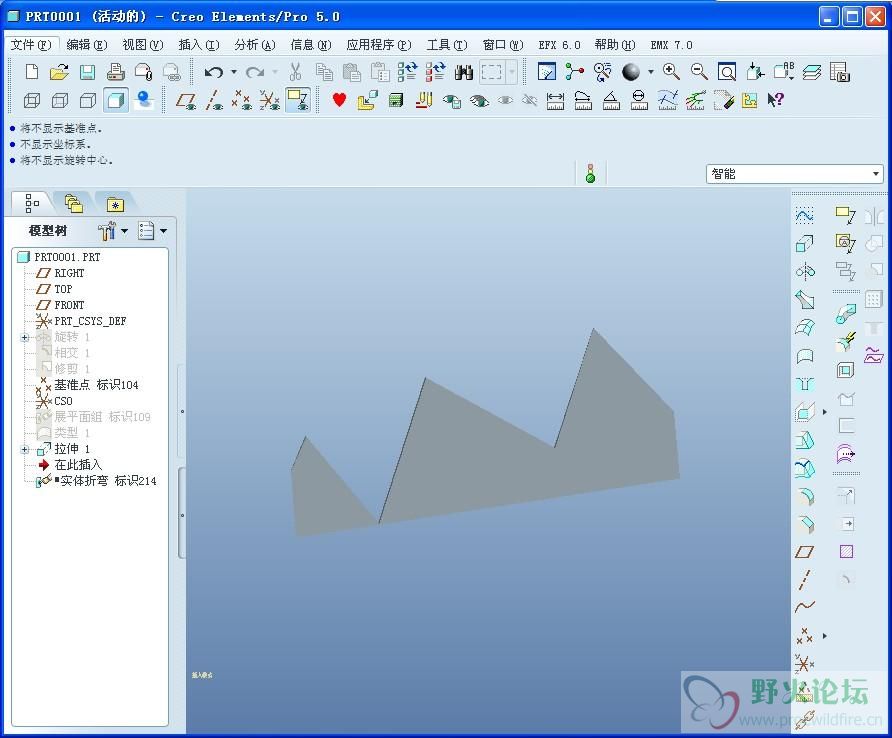Refit the model with the zoom-fit icon
The width and height of the screenshot is (892, 738).
point(726,72)
